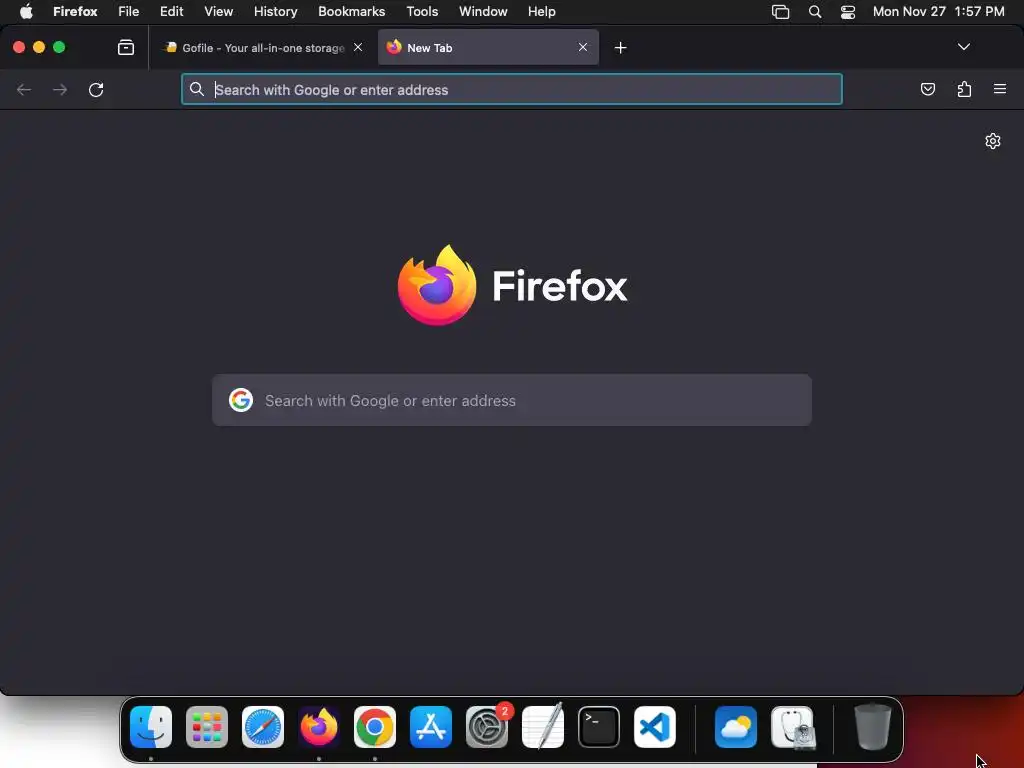Open Spotlight search in menu bar
This screenshot has width=1024, height=768.
(815, 12)
